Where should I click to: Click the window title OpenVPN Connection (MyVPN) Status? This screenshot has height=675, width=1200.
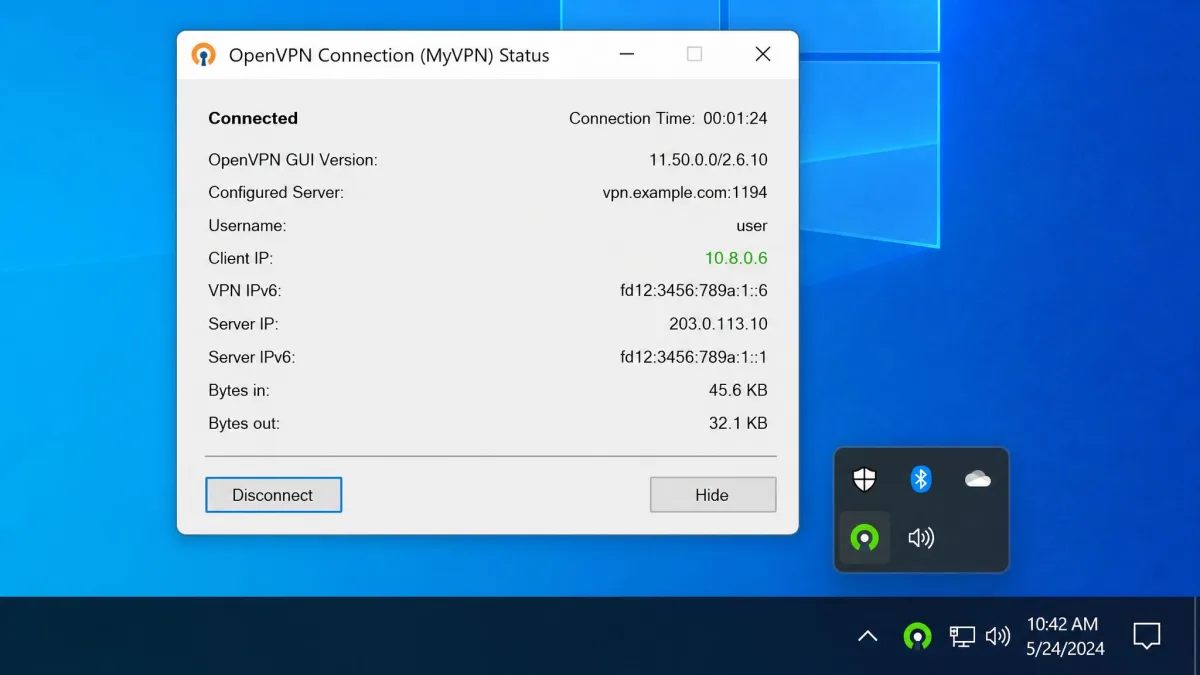point(389,55)
